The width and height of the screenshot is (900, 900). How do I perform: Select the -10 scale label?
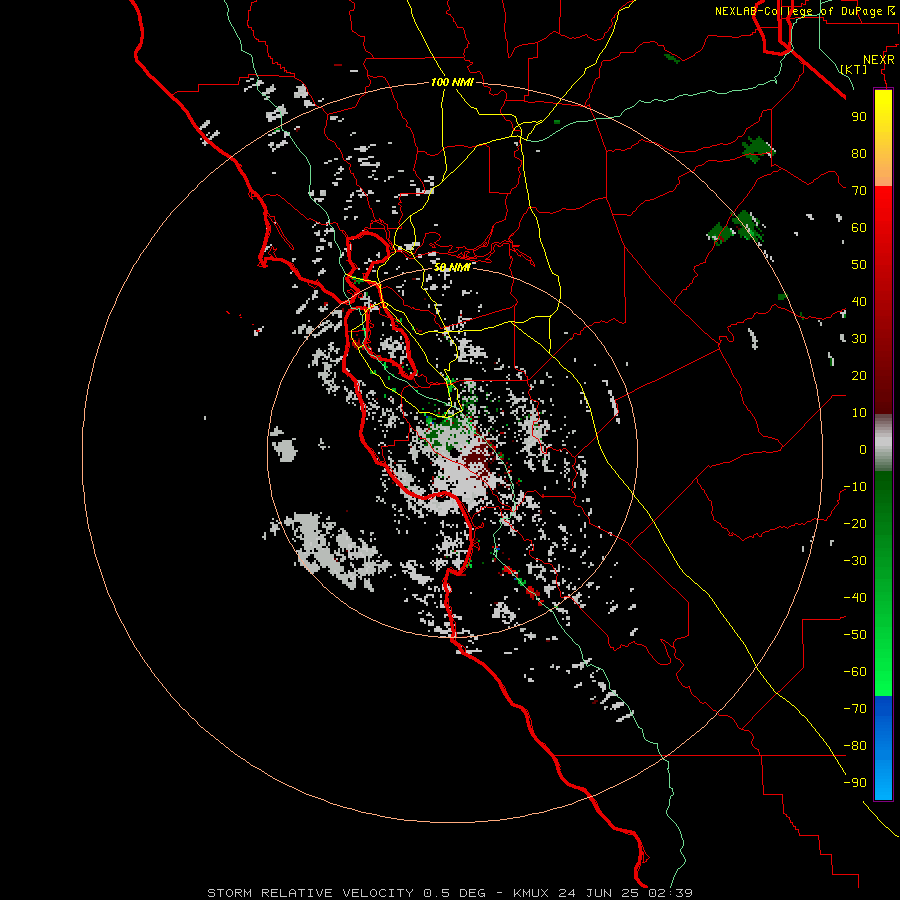[855, 487]
